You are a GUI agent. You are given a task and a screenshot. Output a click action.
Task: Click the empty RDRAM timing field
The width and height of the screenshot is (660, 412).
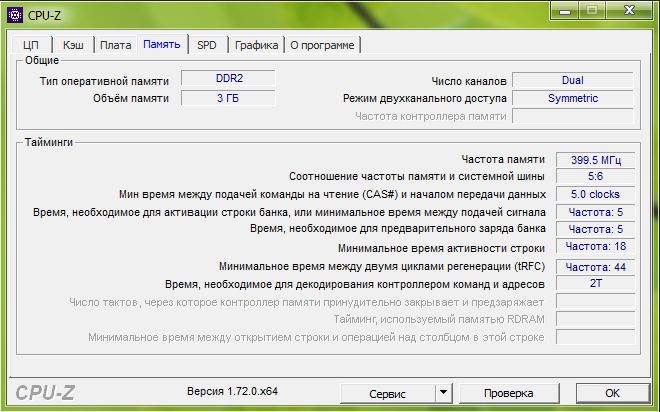pos(596,319)
